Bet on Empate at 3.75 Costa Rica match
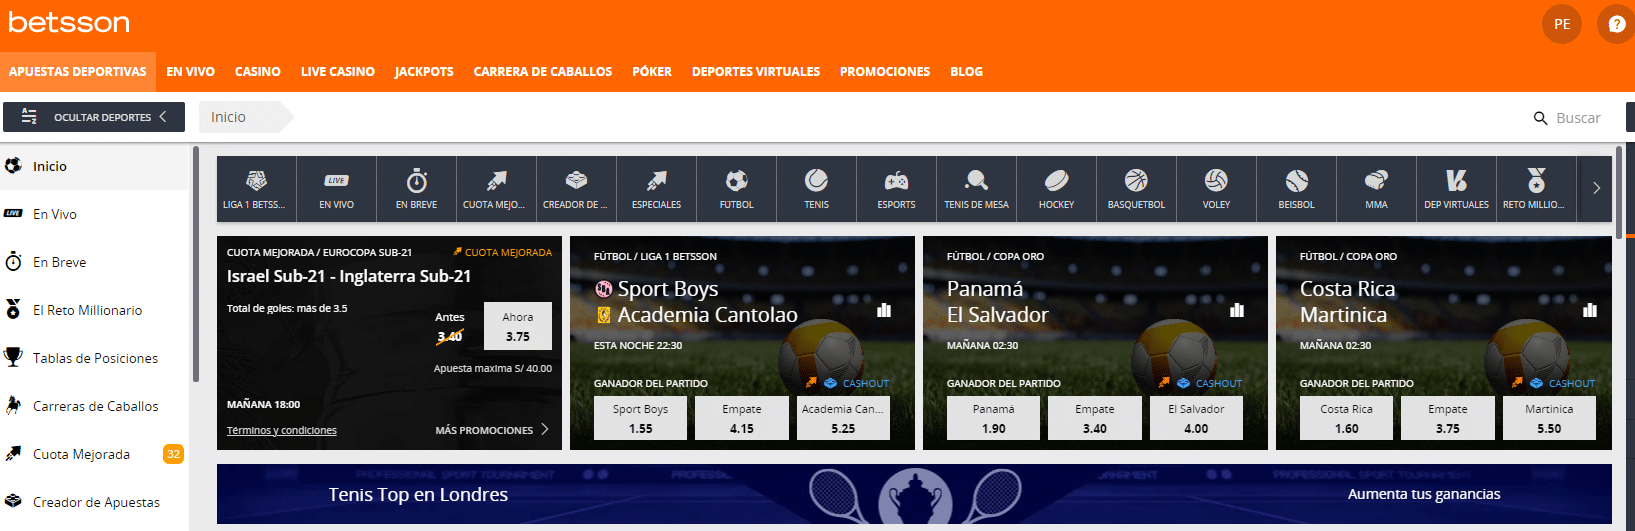This screenshot has width=1635, height=531. point(1448,418)
